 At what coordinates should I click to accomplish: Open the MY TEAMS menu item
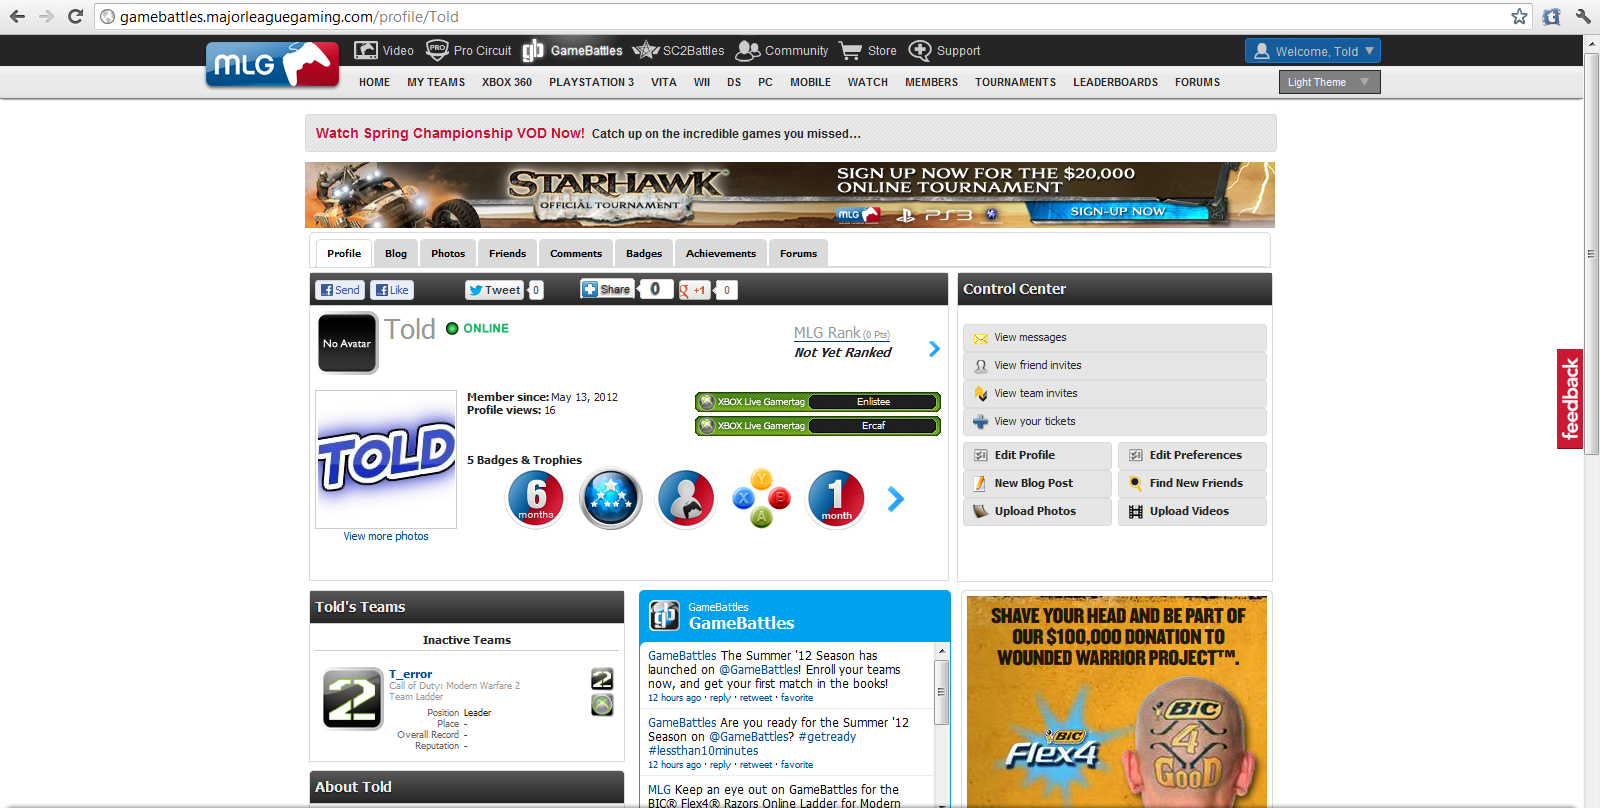(436, 82)
